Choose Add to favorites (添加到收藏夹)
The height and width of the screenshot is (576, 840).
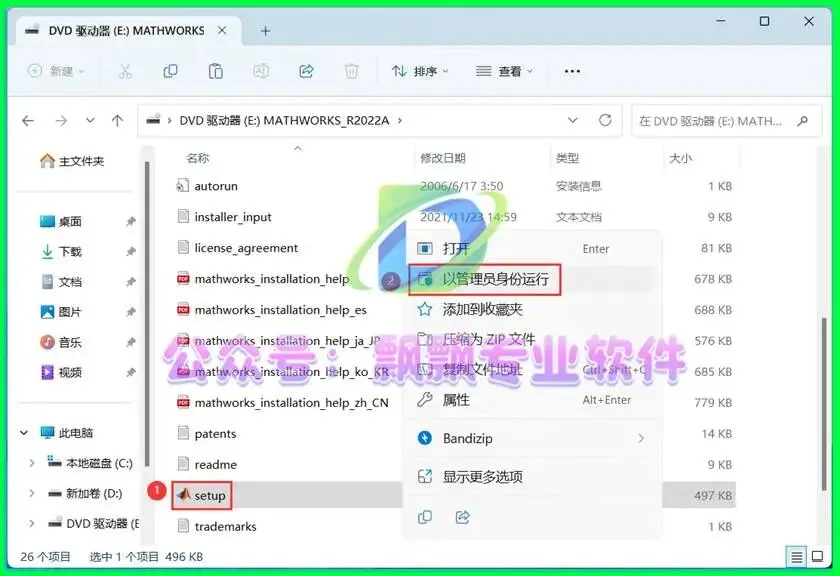(534, 309)
